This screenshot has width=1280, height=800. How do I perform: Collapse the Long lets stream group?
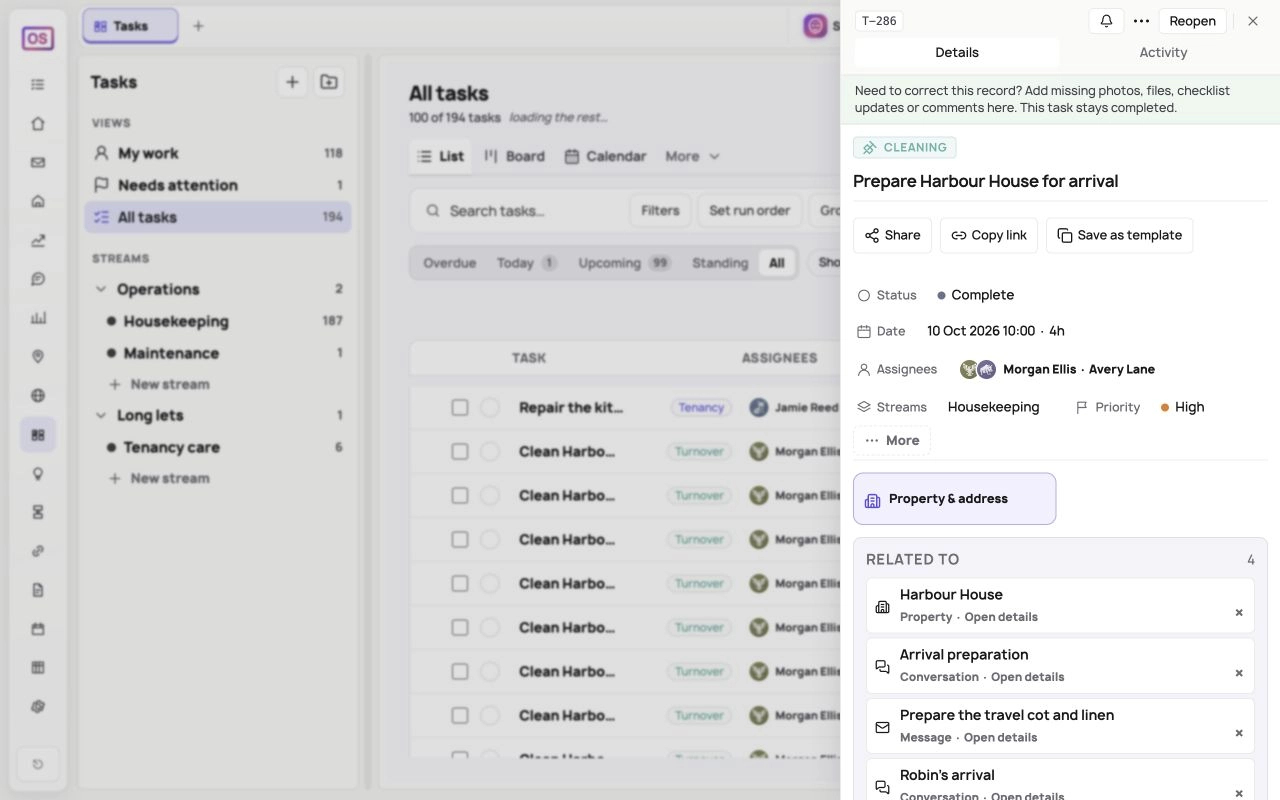(100, 415)
